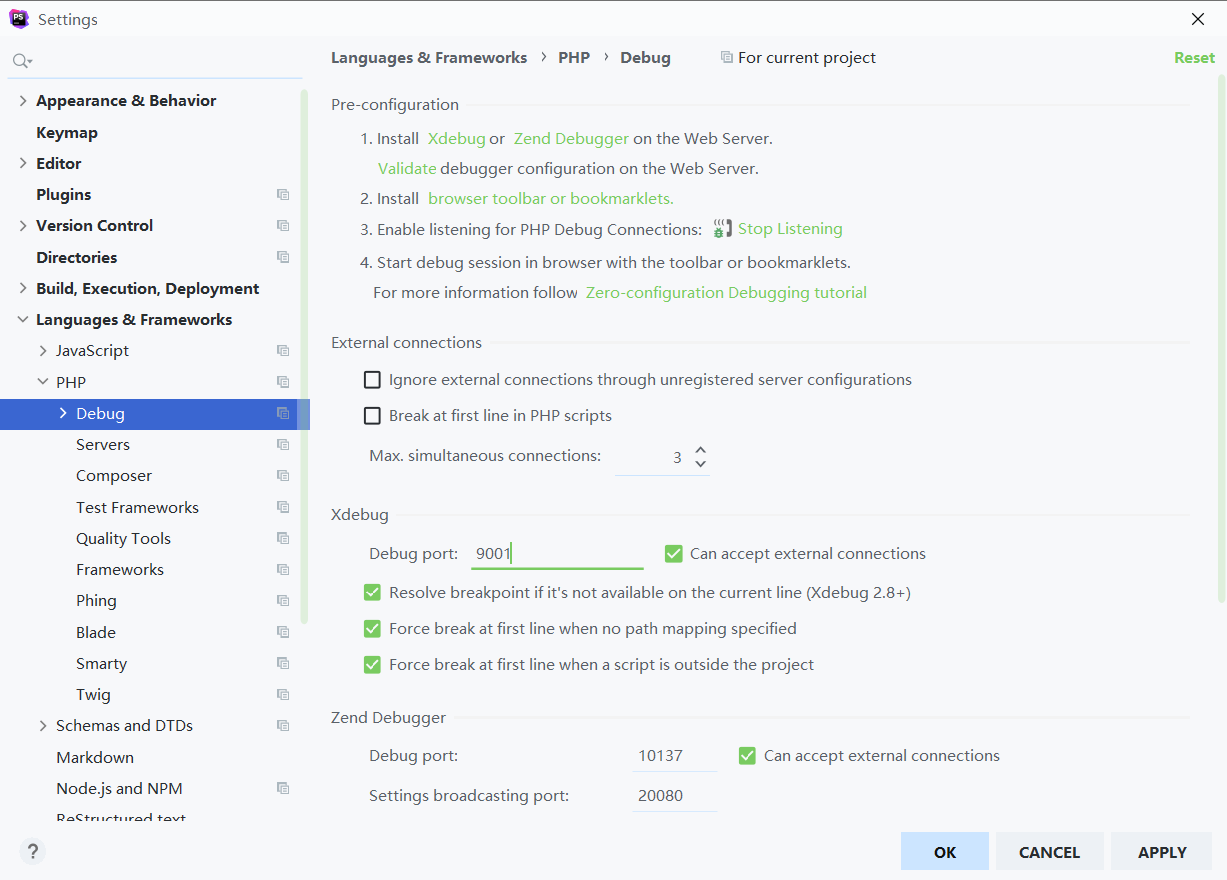
Task: Click the project-level icon beside PHP
Action: (x=283, y=382)
